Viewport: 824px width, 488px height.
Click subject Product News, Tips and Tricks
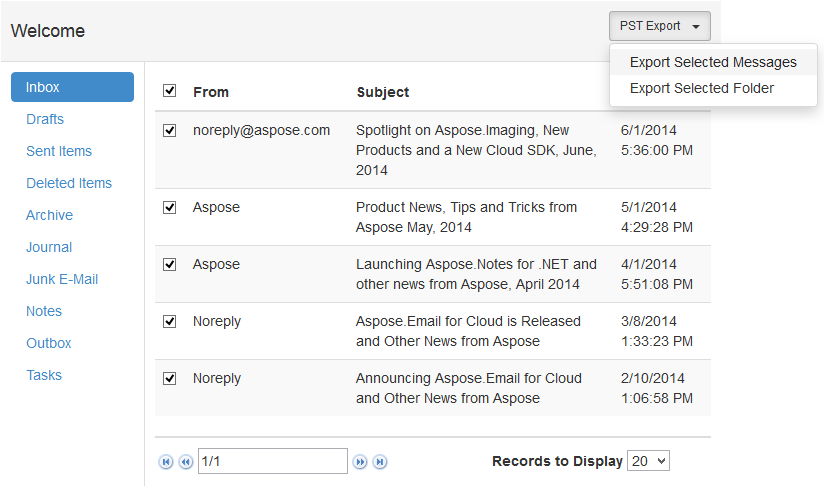pos(466,217)
